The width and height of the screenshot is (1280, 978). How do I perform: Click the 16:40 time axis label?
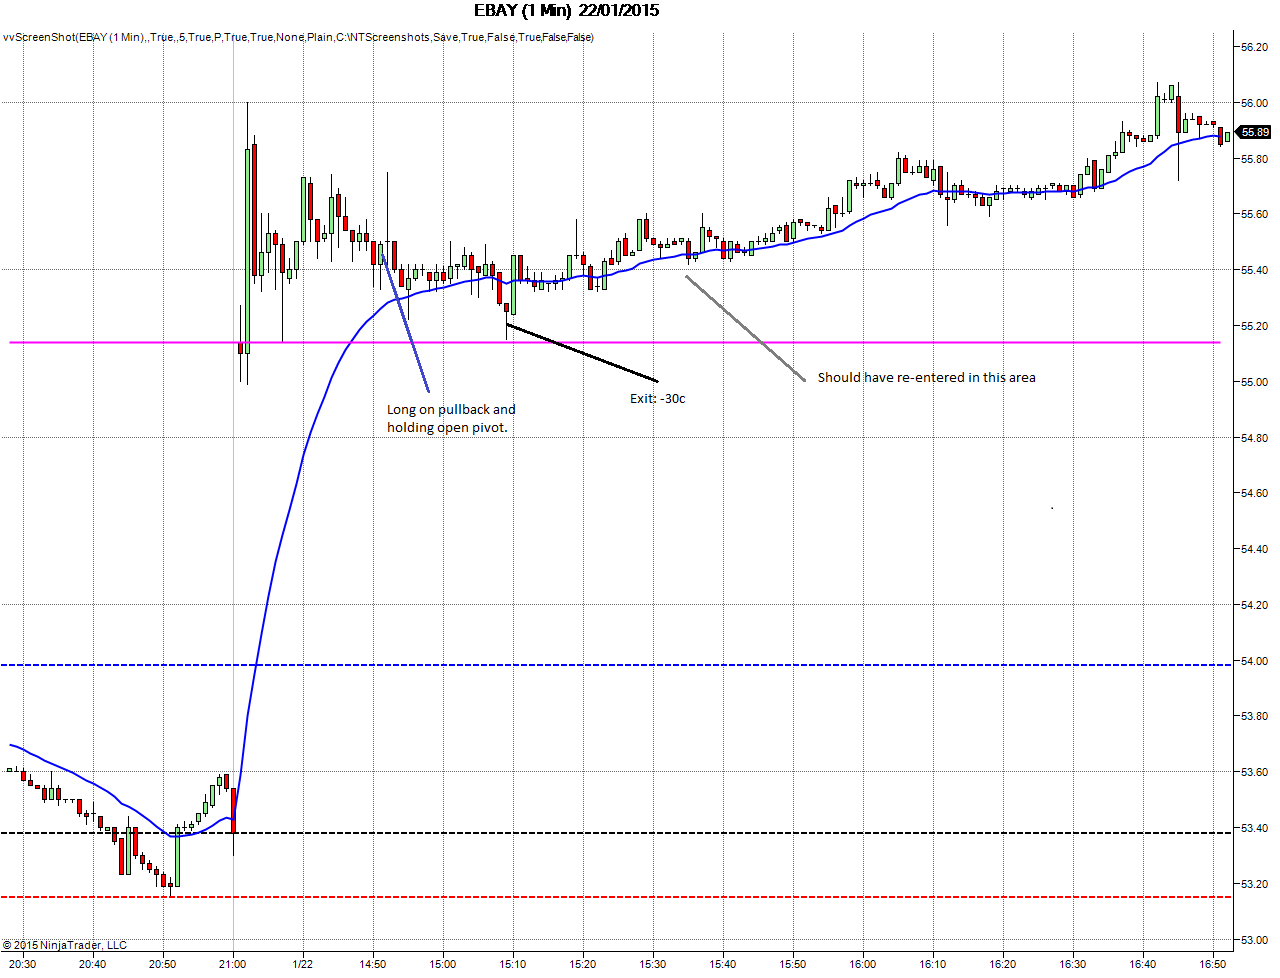[1143, 964]
